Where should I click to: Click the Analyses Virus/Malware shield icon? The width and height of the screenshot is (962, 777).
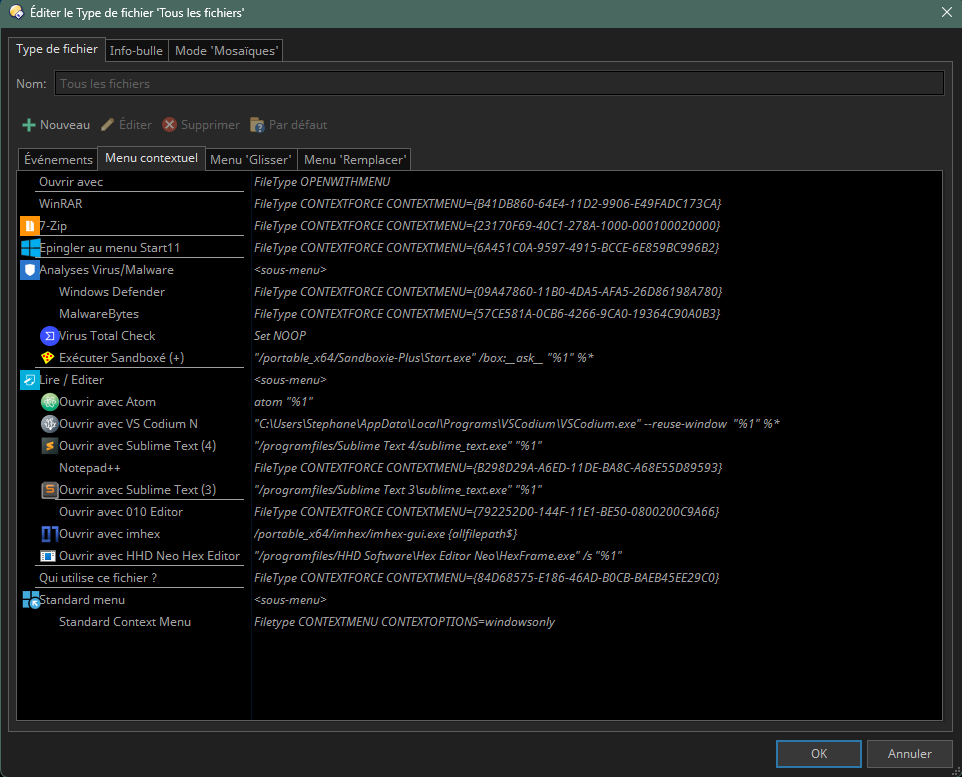point(30,270)
